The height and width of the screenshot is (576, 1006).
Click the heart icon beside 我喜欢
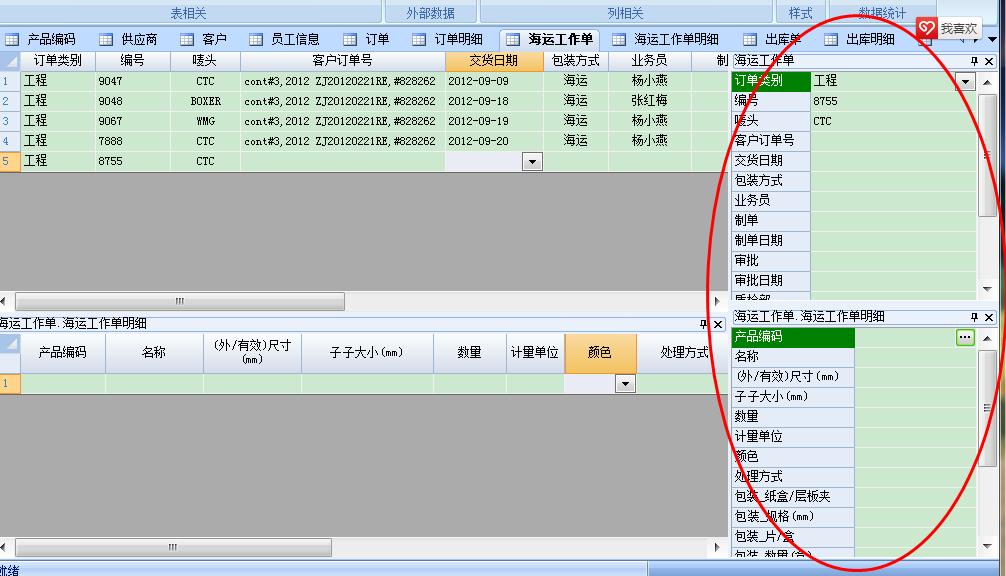click(x=927, y=29)
